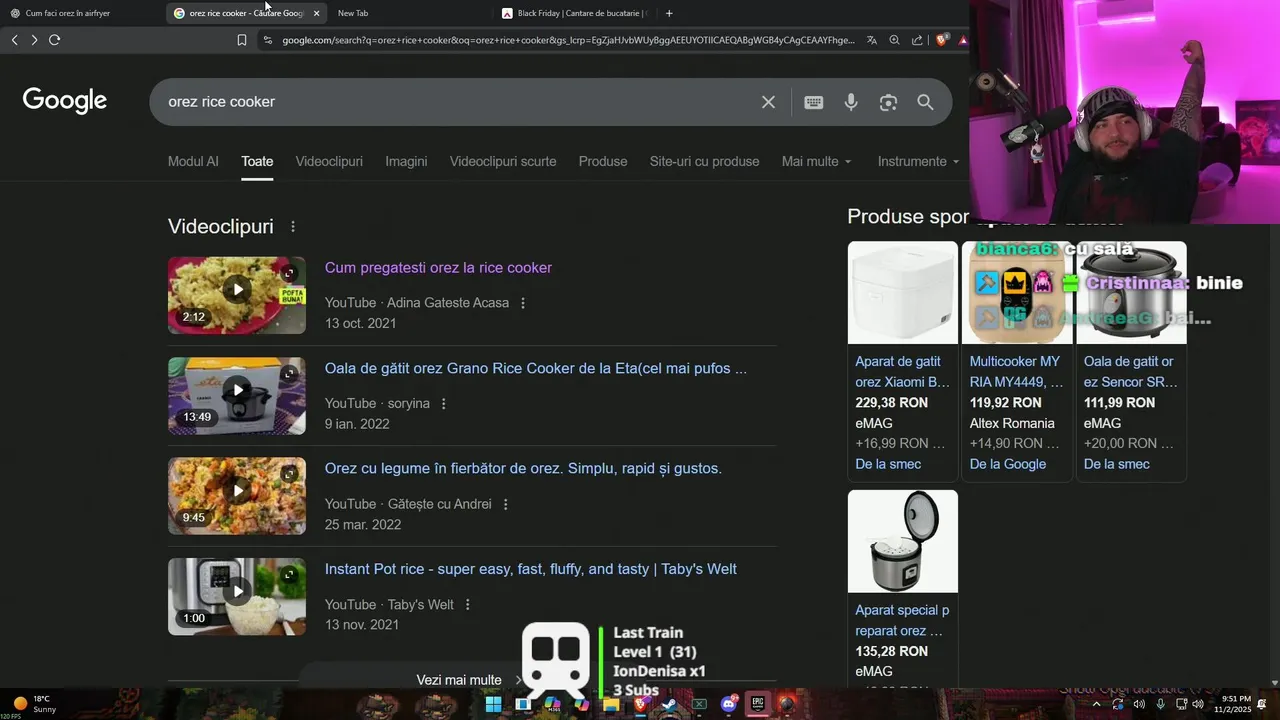Open Brave browser icon in taskbar

[x=640, y=705]
